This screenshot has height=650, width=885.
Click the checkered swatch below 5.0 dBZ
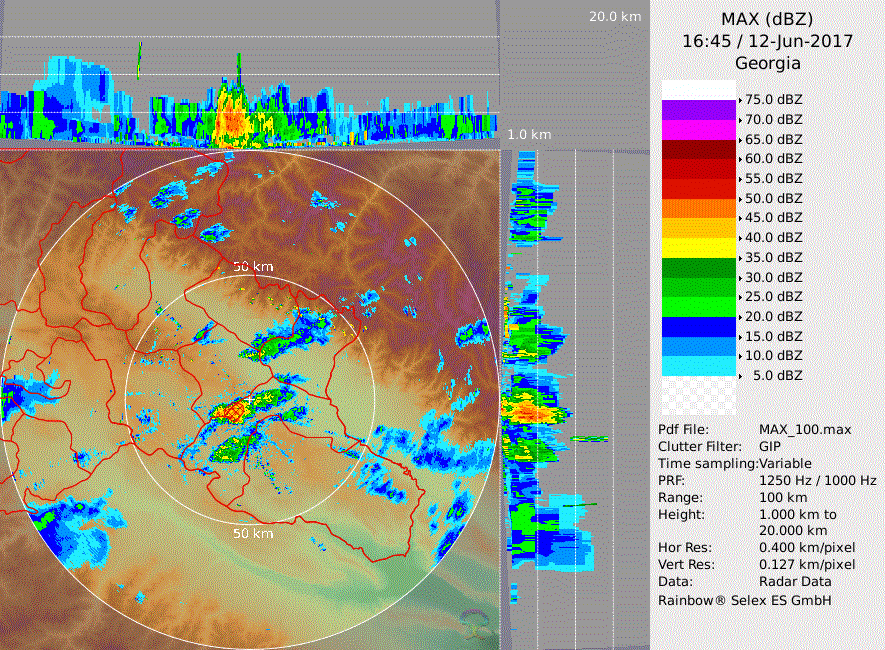click(x=698, y=395)
